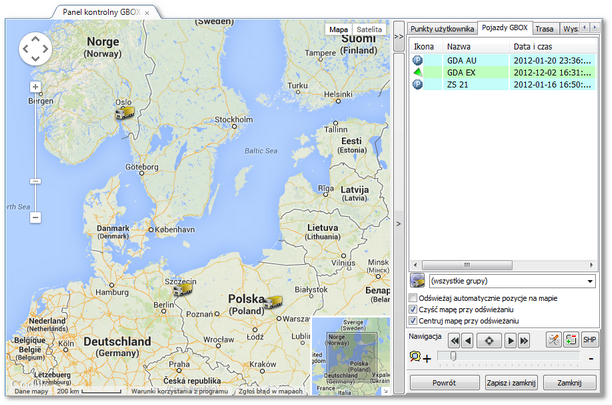Viewport: 612px width, 405px height.
Task: Click date cell 2012-12-02 16:31
Action: pyautogui.click(x=552, y=73)
